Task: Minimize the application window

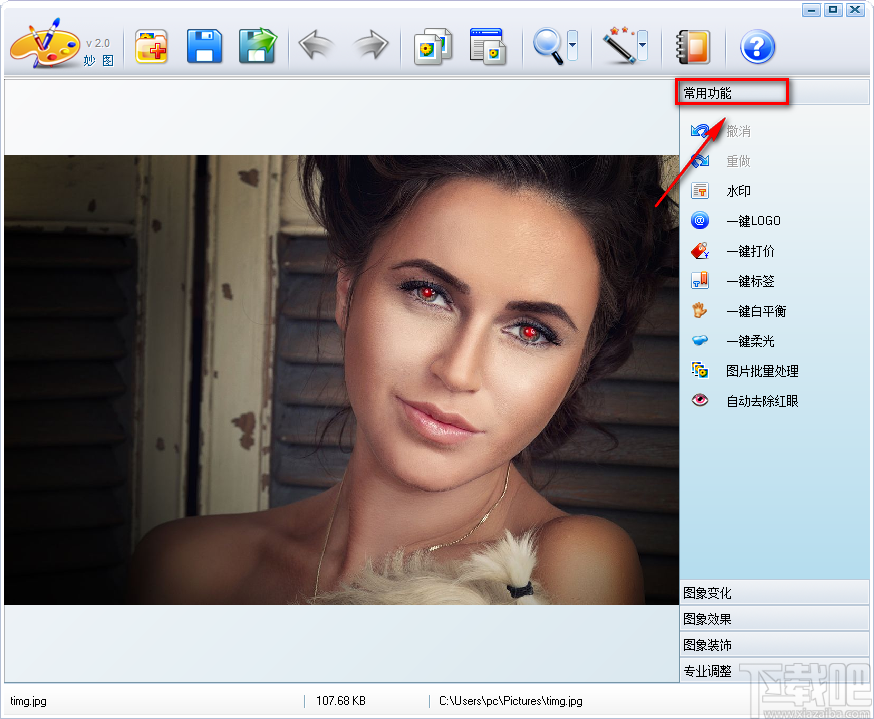Action: click(x=811, y=10)
